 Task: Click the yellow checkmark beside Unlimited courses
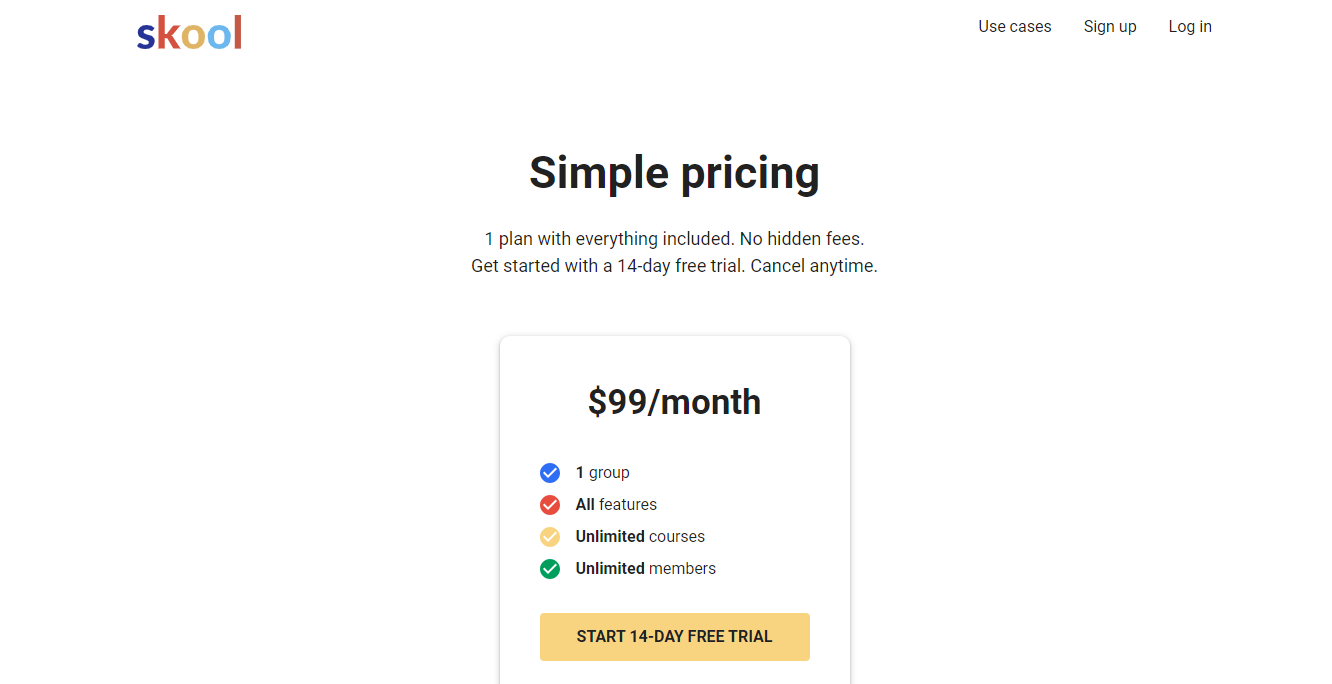click(x=550, y=537)
